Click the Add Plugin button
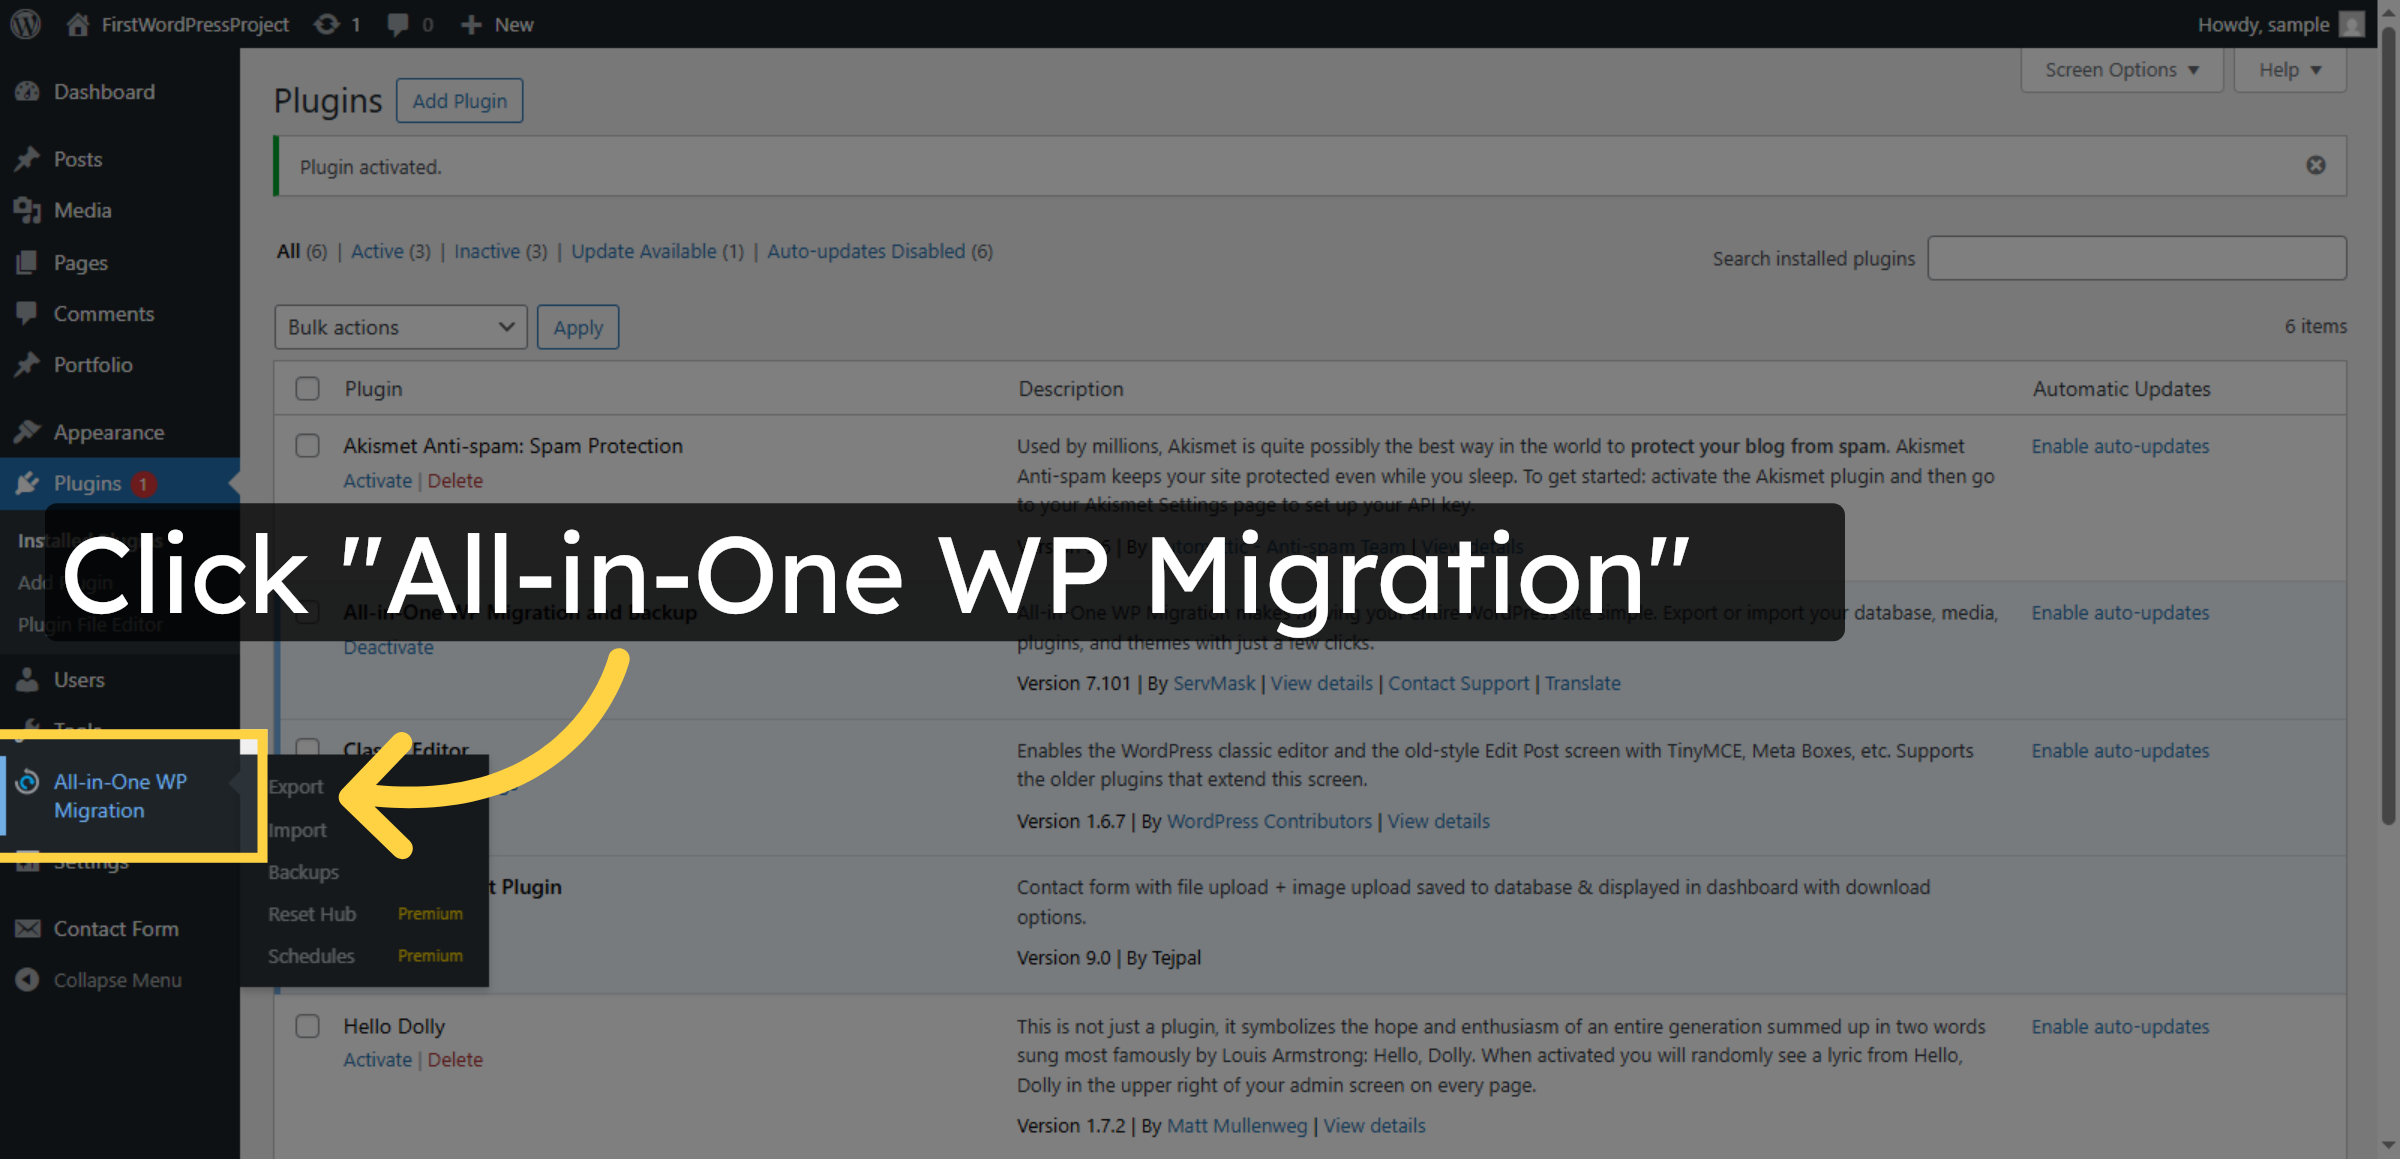The width and height of the screenshot is (2400, 1159). point(459,100)
